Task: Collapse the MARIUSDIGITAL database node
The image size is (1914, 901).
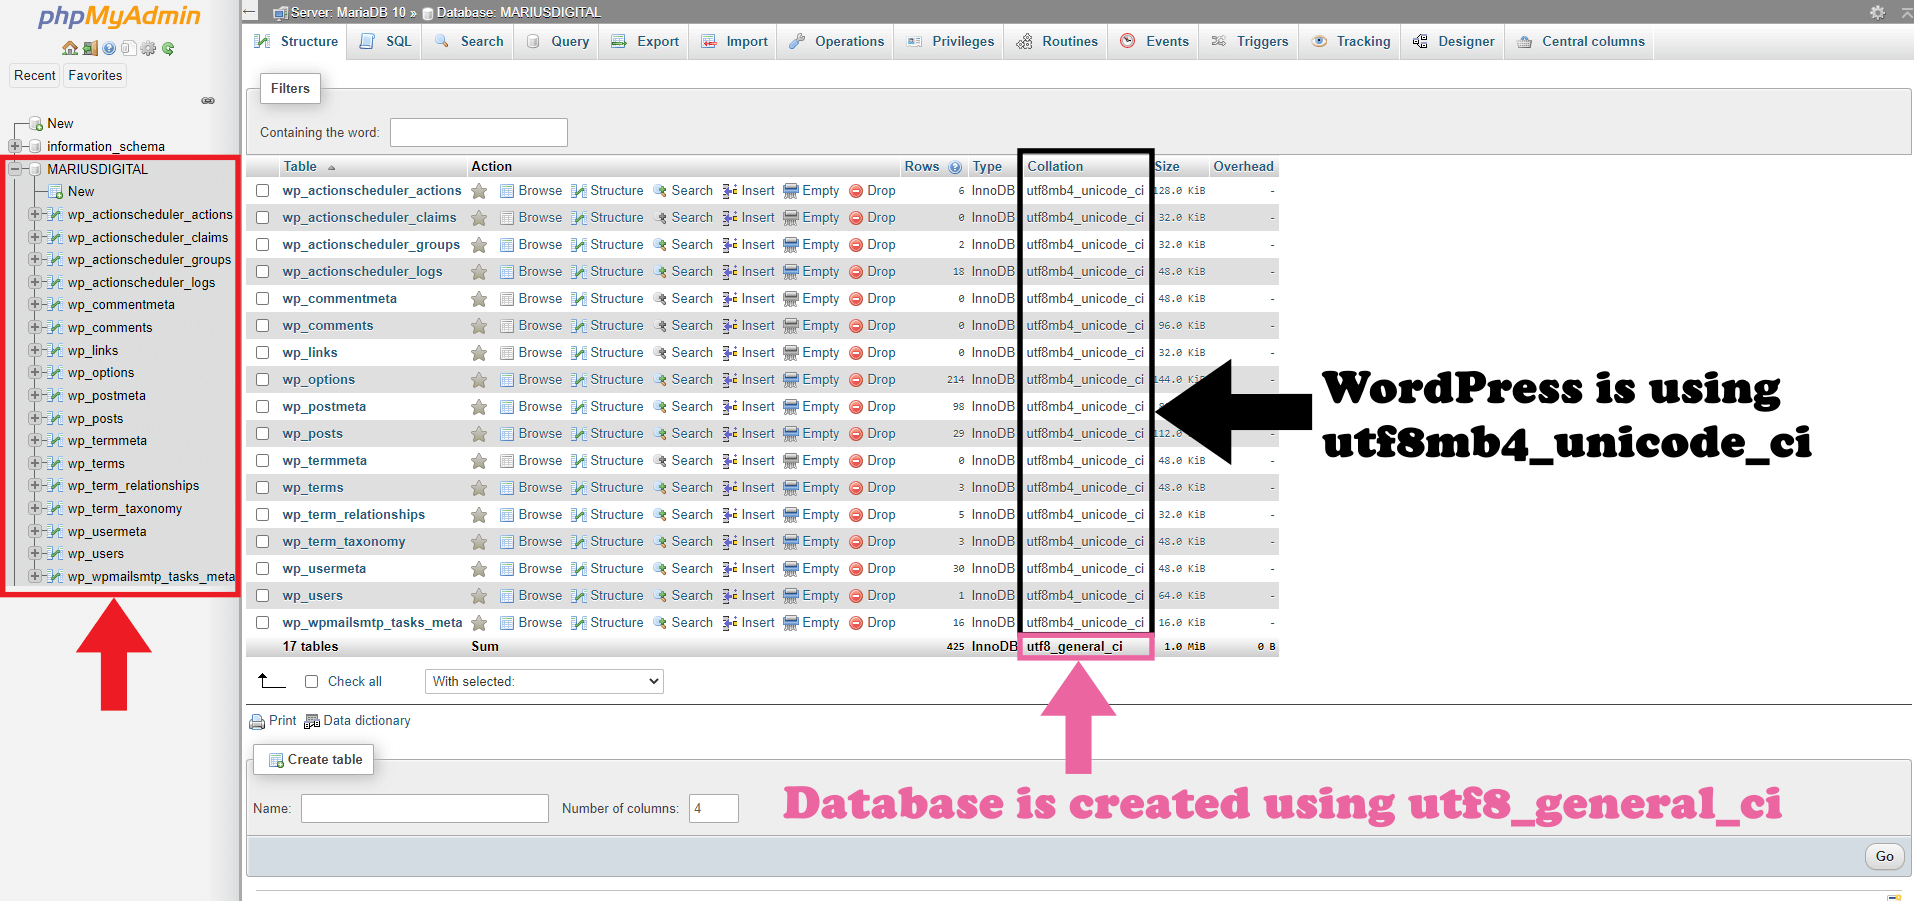Action: (15, 169)
